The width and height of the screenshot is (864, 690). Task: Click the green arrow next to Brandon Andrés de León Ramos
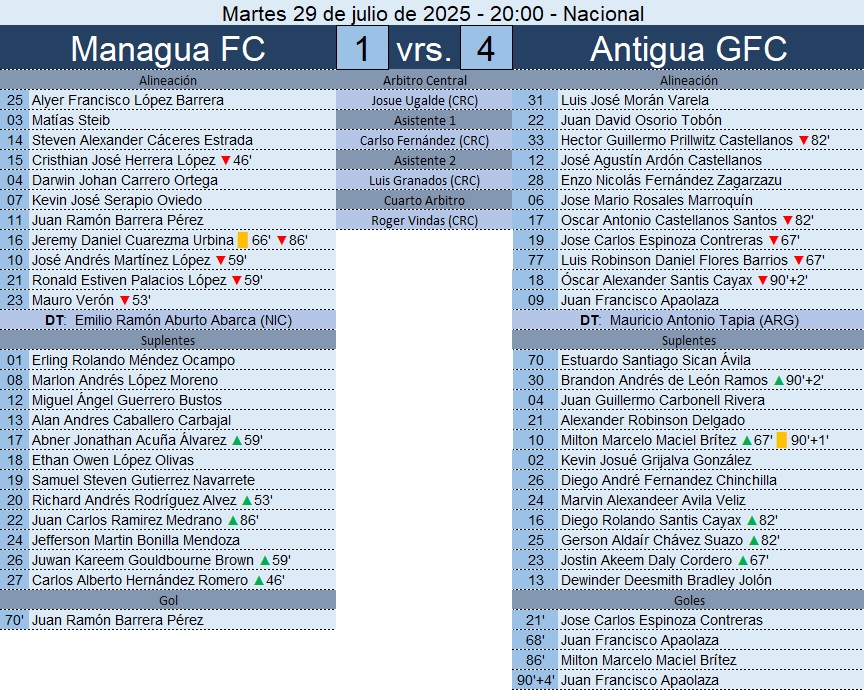click(778, 380)
